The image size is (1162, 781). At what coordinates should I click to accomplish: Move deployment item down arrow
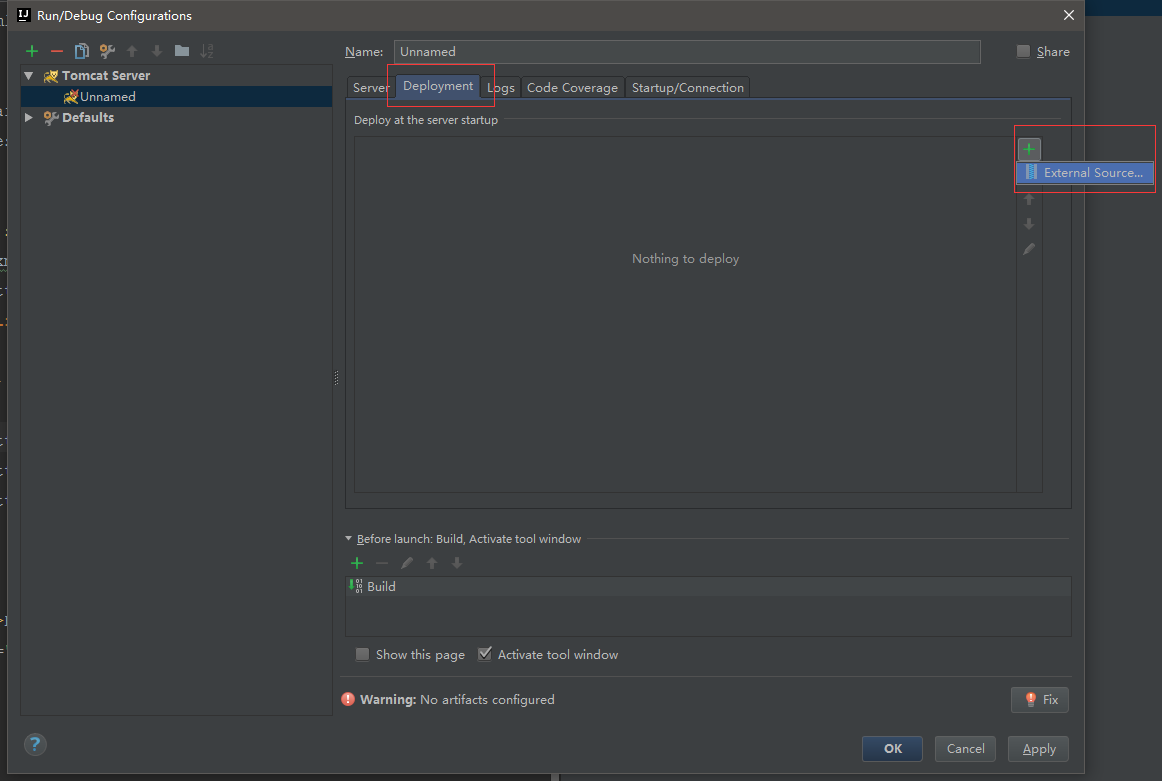1029,224
